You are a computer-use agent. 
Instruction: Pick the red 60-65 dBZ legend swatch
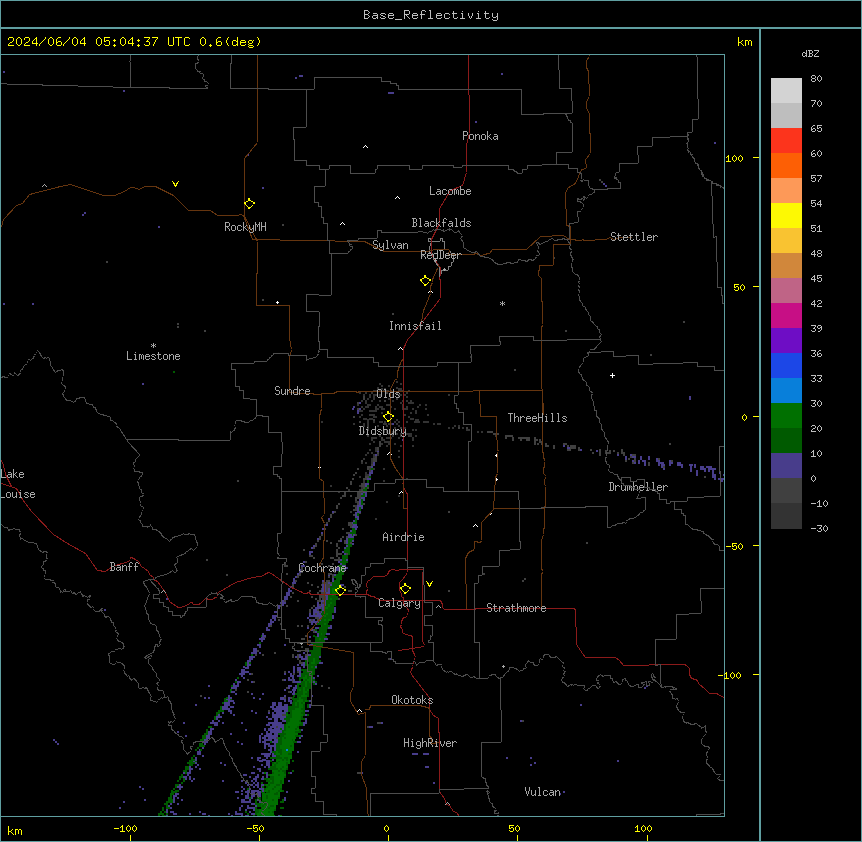786,141
